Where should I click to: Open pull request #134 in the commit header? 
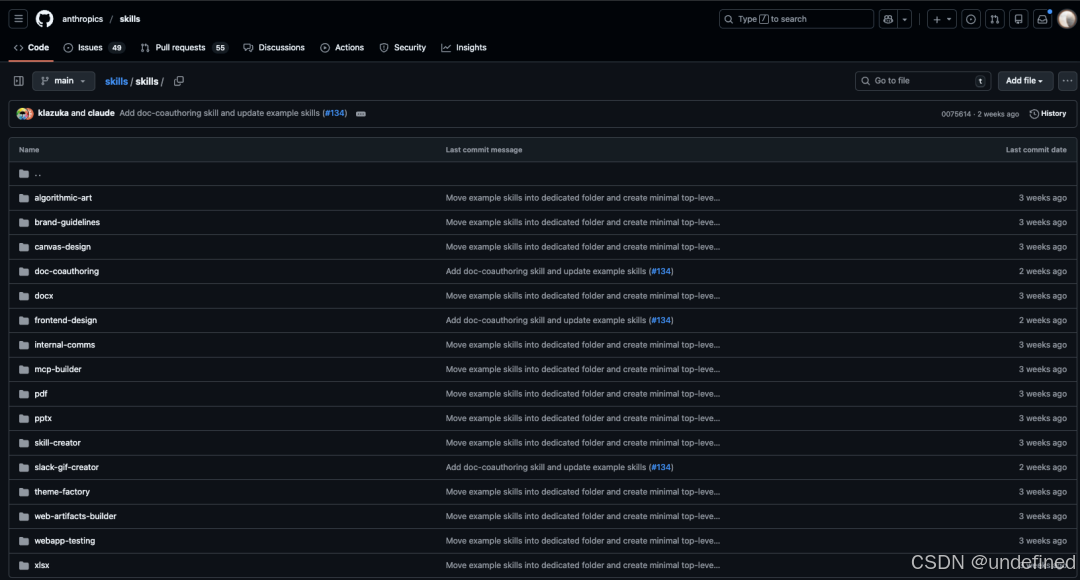pyautogui.click(x=335, y=113)
